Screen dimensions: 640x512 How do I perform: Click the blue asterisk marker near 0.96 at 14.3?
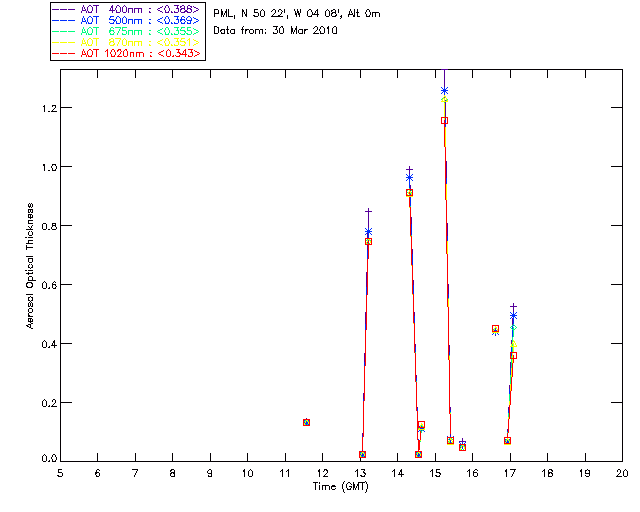coord(409,178)
